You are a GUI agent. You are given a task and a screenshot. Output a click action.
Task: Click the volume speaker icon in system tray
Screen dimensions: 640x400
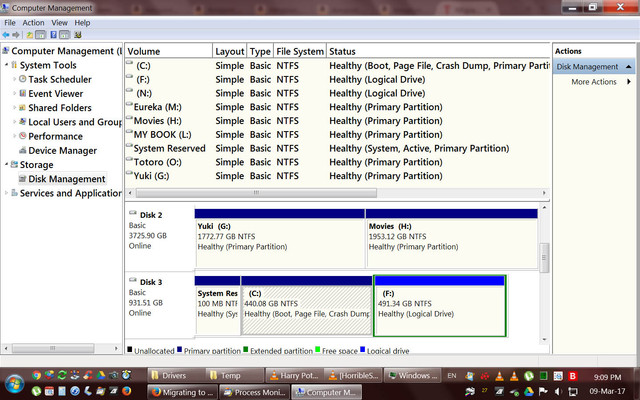coord(558,391)
